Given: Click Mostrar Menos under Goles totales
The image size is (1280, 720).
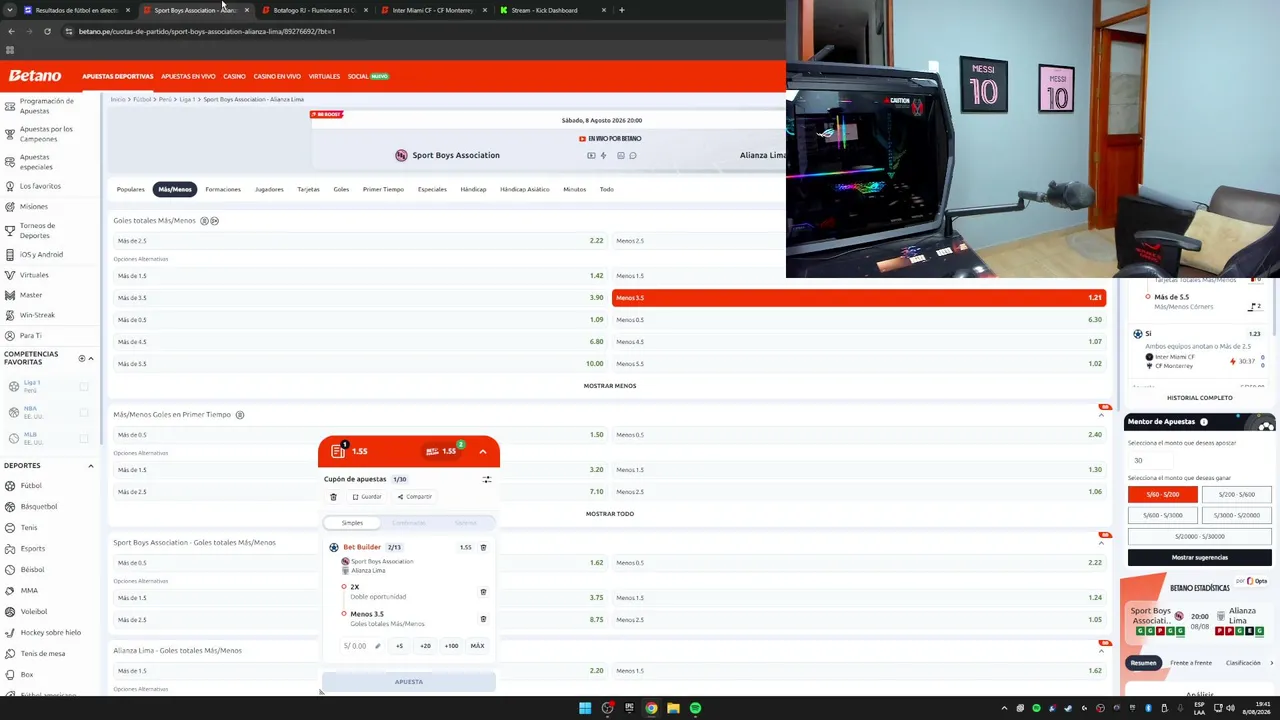Looking at the screenshot, I should click(x=610, y=386).
